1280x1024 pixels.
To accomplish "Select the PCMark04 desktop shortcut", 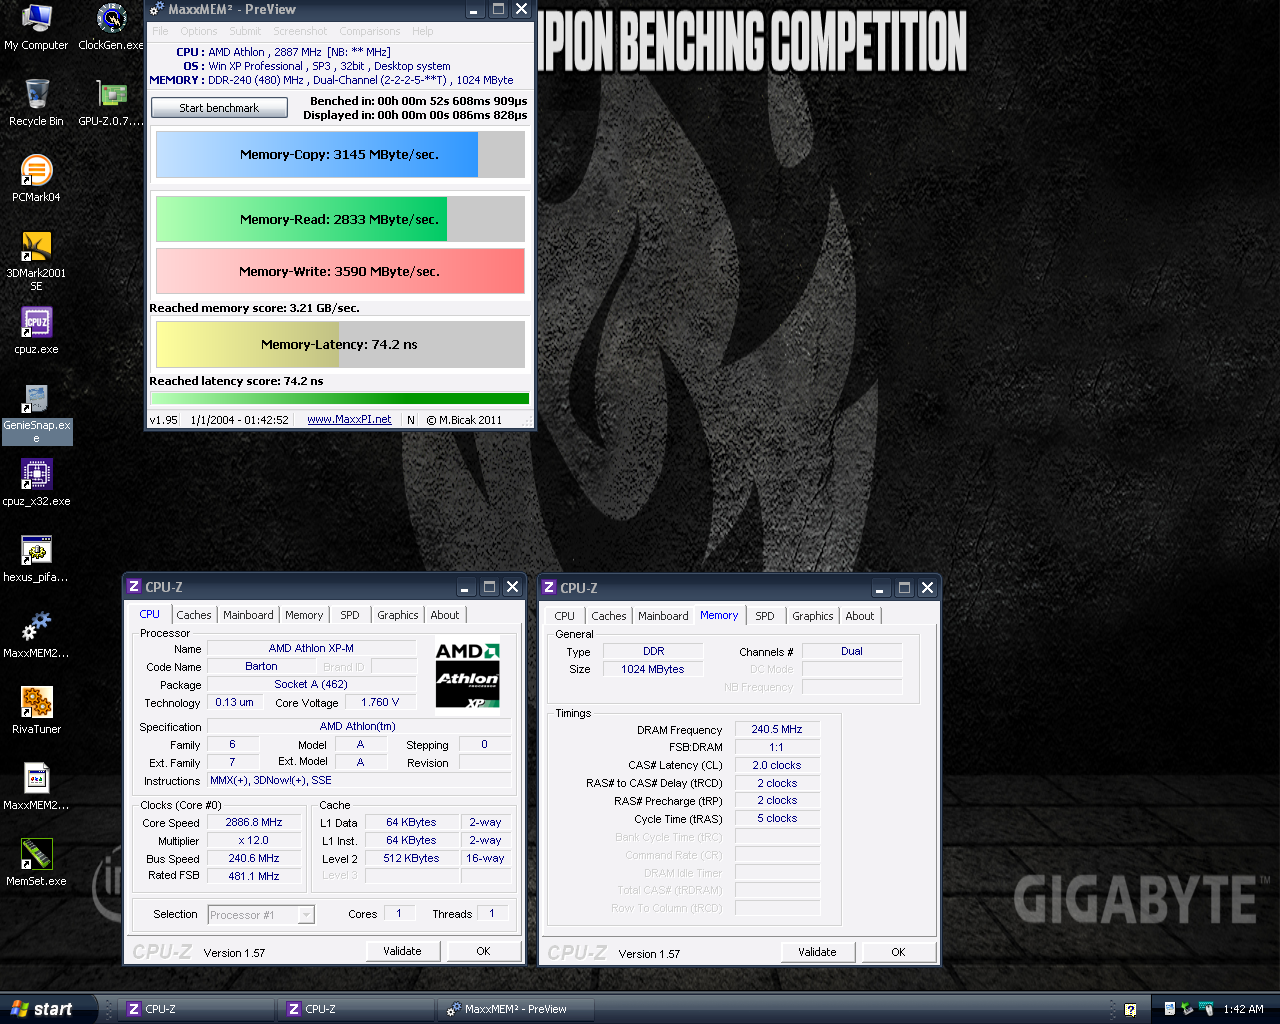I will [x=36, y=179].
